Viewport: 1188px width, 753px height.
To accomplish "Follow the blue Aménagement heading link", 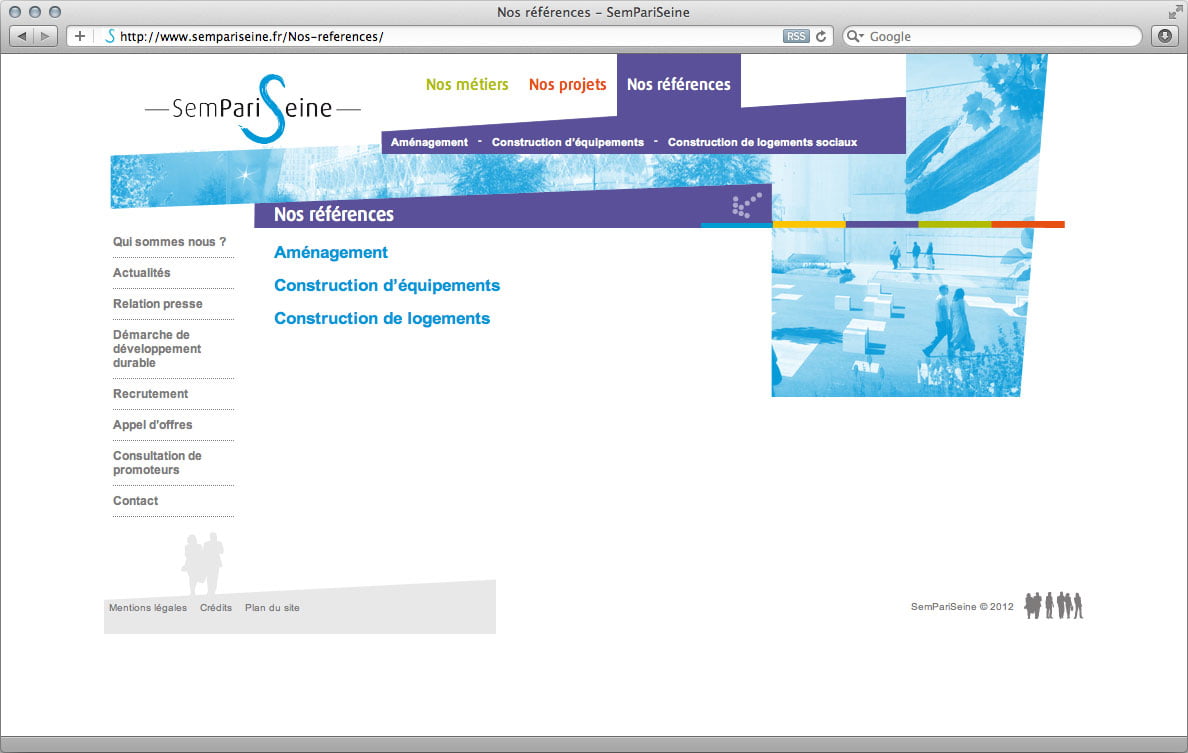I will [x=330, y=252].
